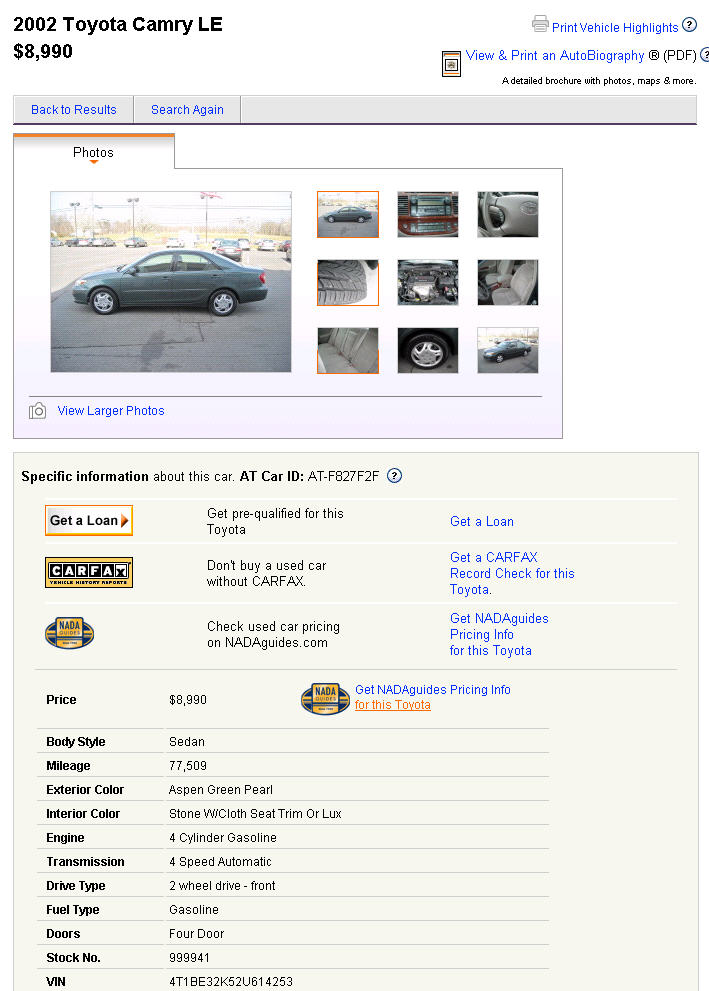This screenshot has width=709, height=991.
Task: Click the CARFAX logo
Action: tap(89, 573)
